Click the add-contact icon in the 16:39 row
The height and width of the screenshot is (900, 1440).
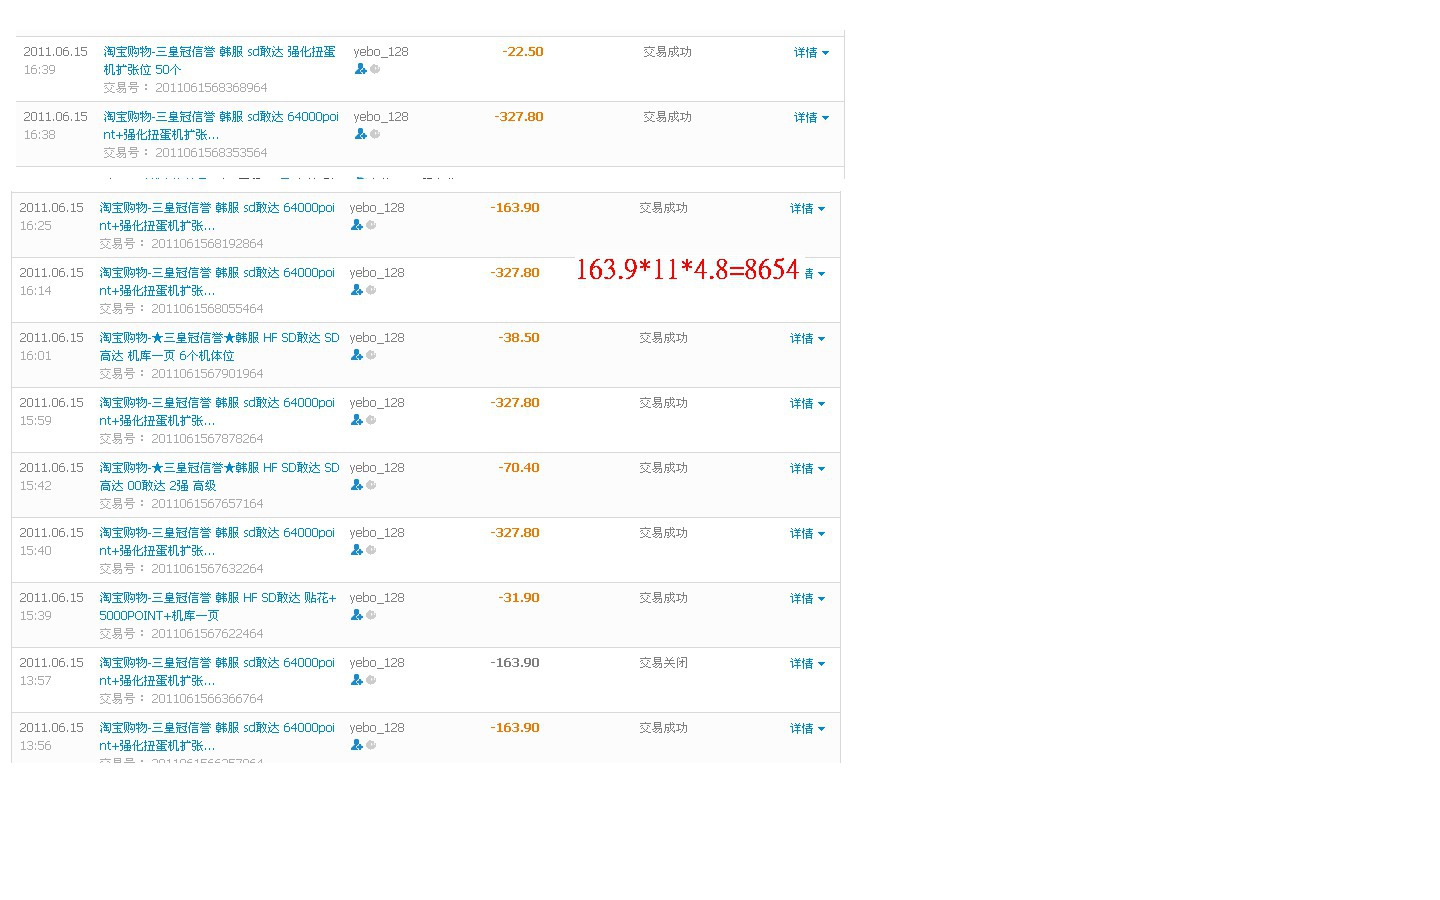point(360,69)
